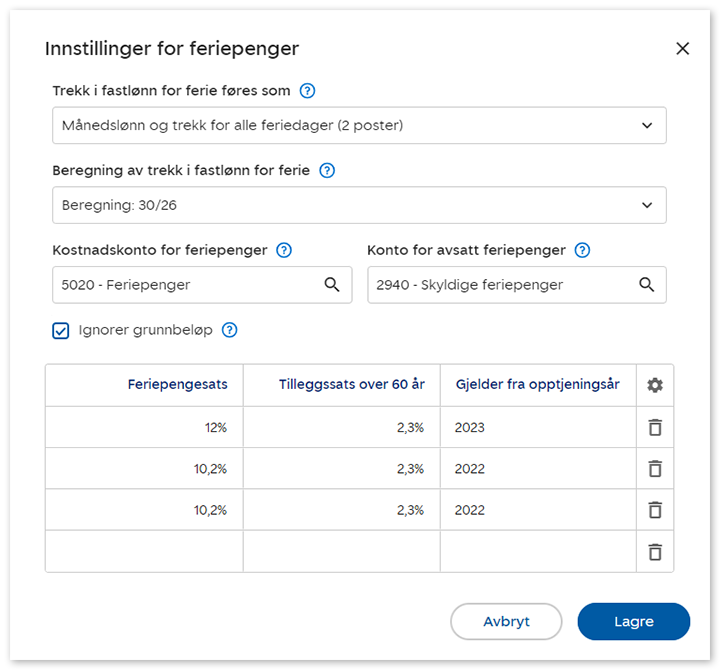Viewport: 720px width, 670px height.
Task: Click help icon next to 'Konto for avsatt feriepenger'
Action: pos(582,251)
